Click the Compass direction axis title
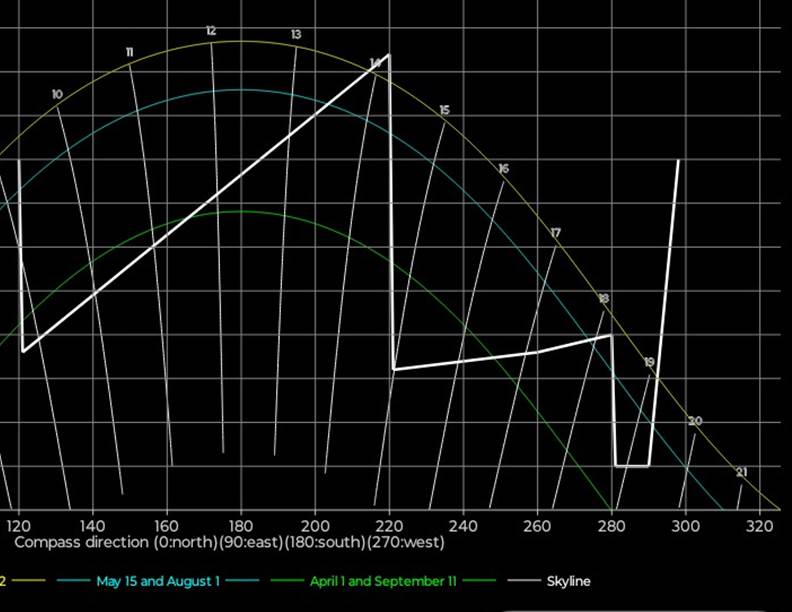Screen dimensions: 792x612 click(229, 543)
